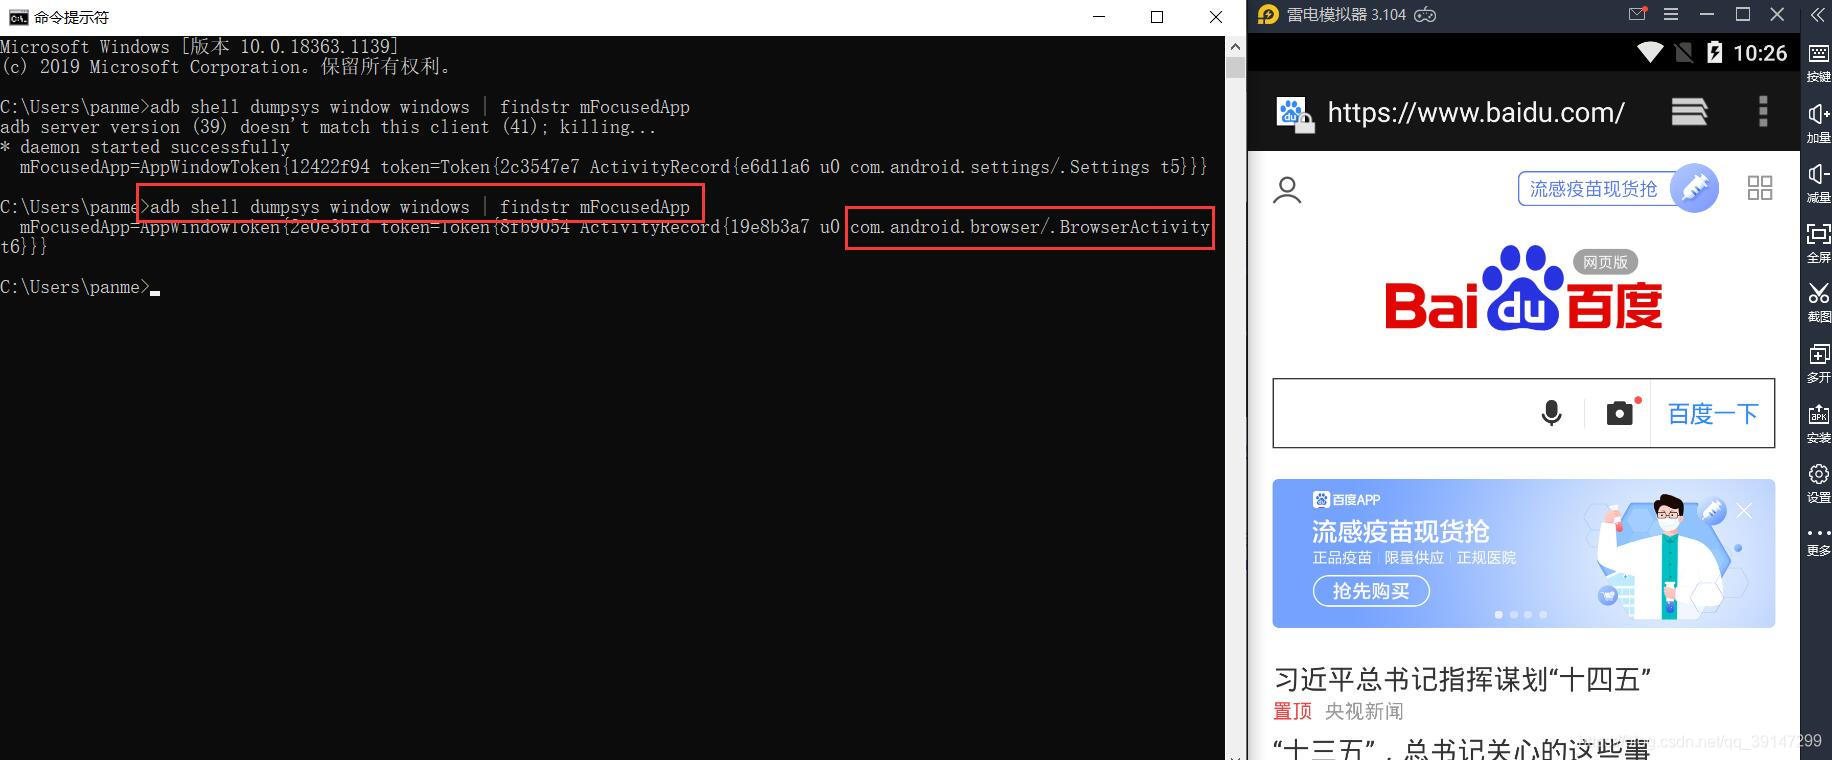Open browser three-dot overflow menu
Image resolution: width=1832 pixels, height=760 pixels.
coord(1763,111)
